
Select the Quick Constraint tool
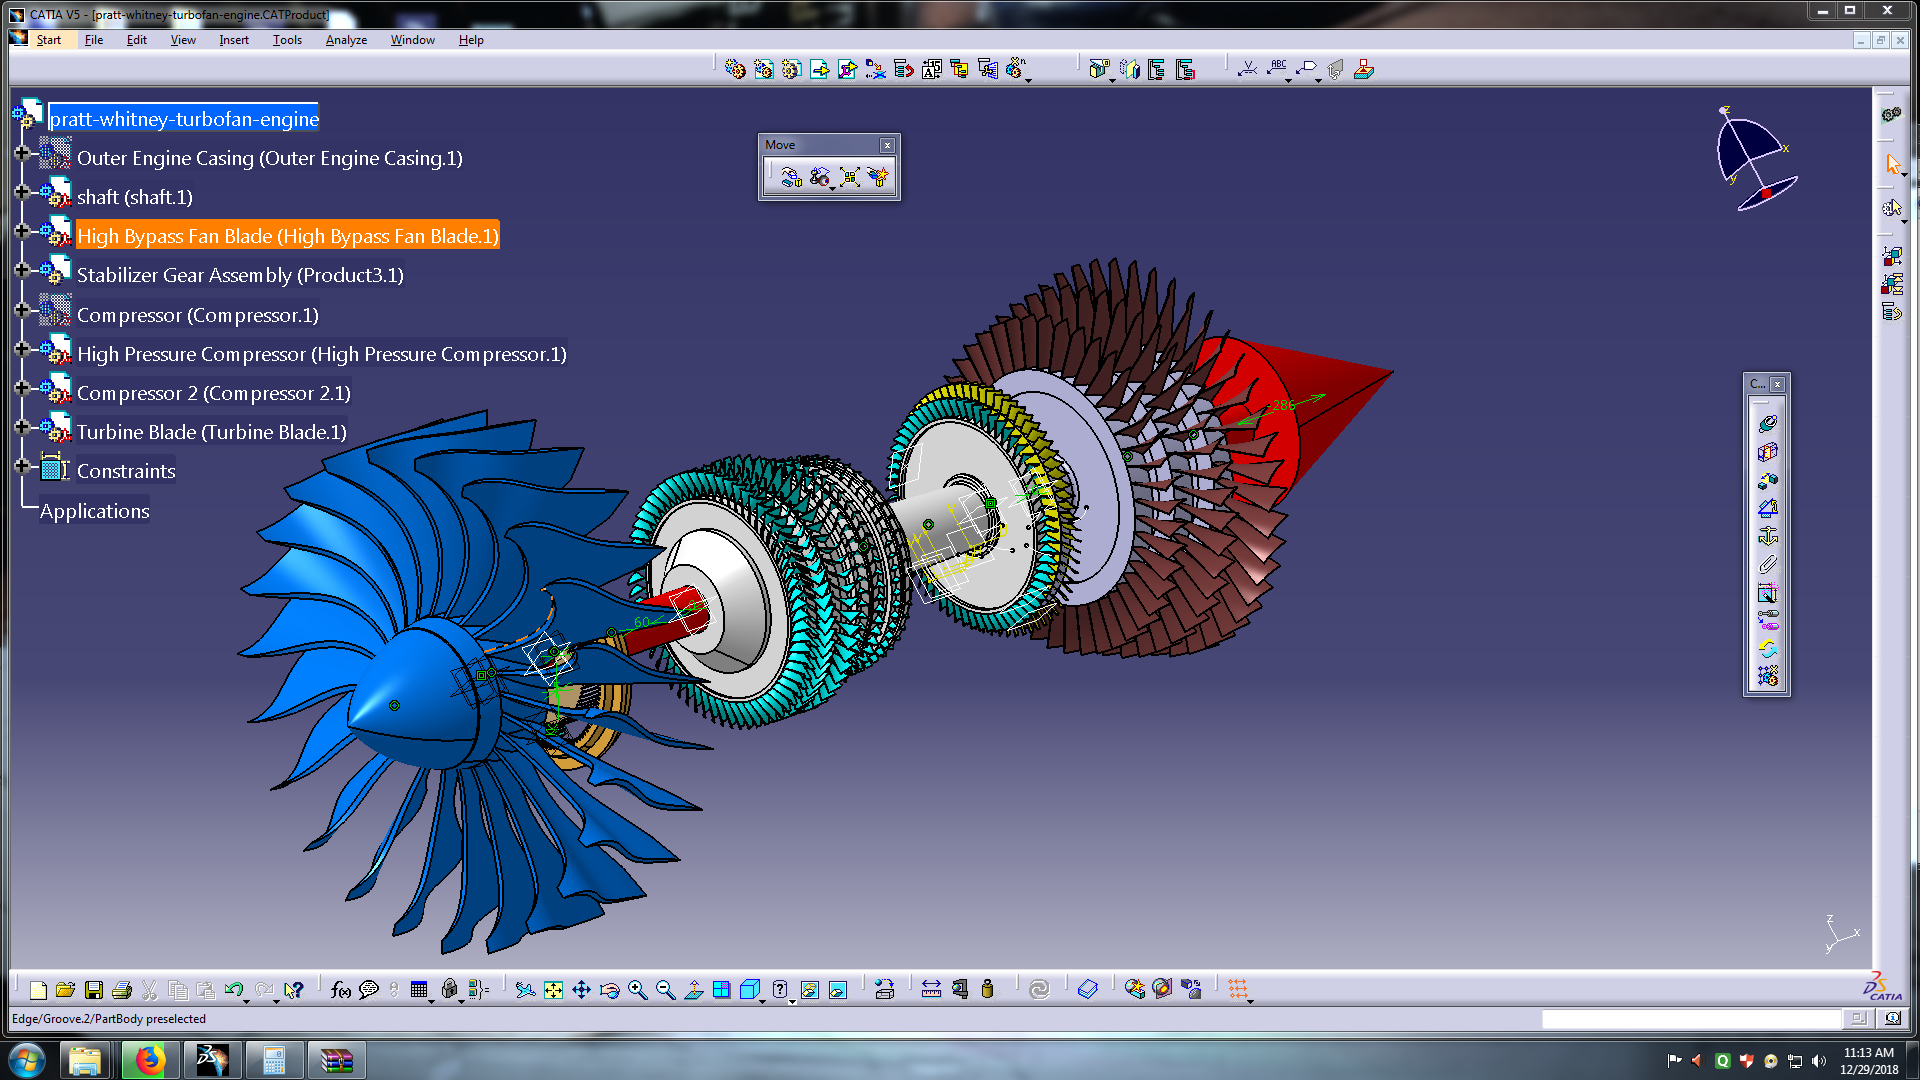click(x=1767, y=592)
